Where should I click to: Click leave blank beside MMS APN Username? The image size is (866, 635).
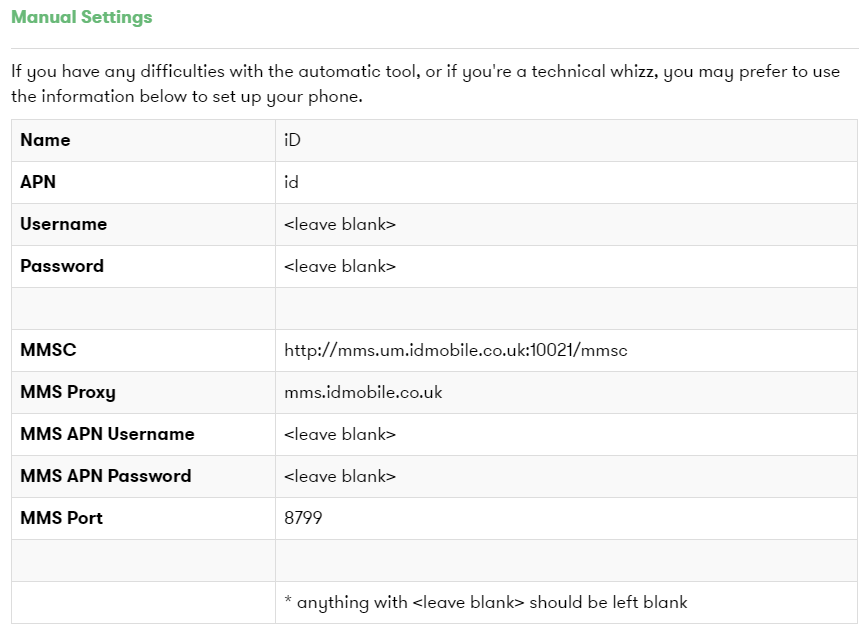coord(340,434)
